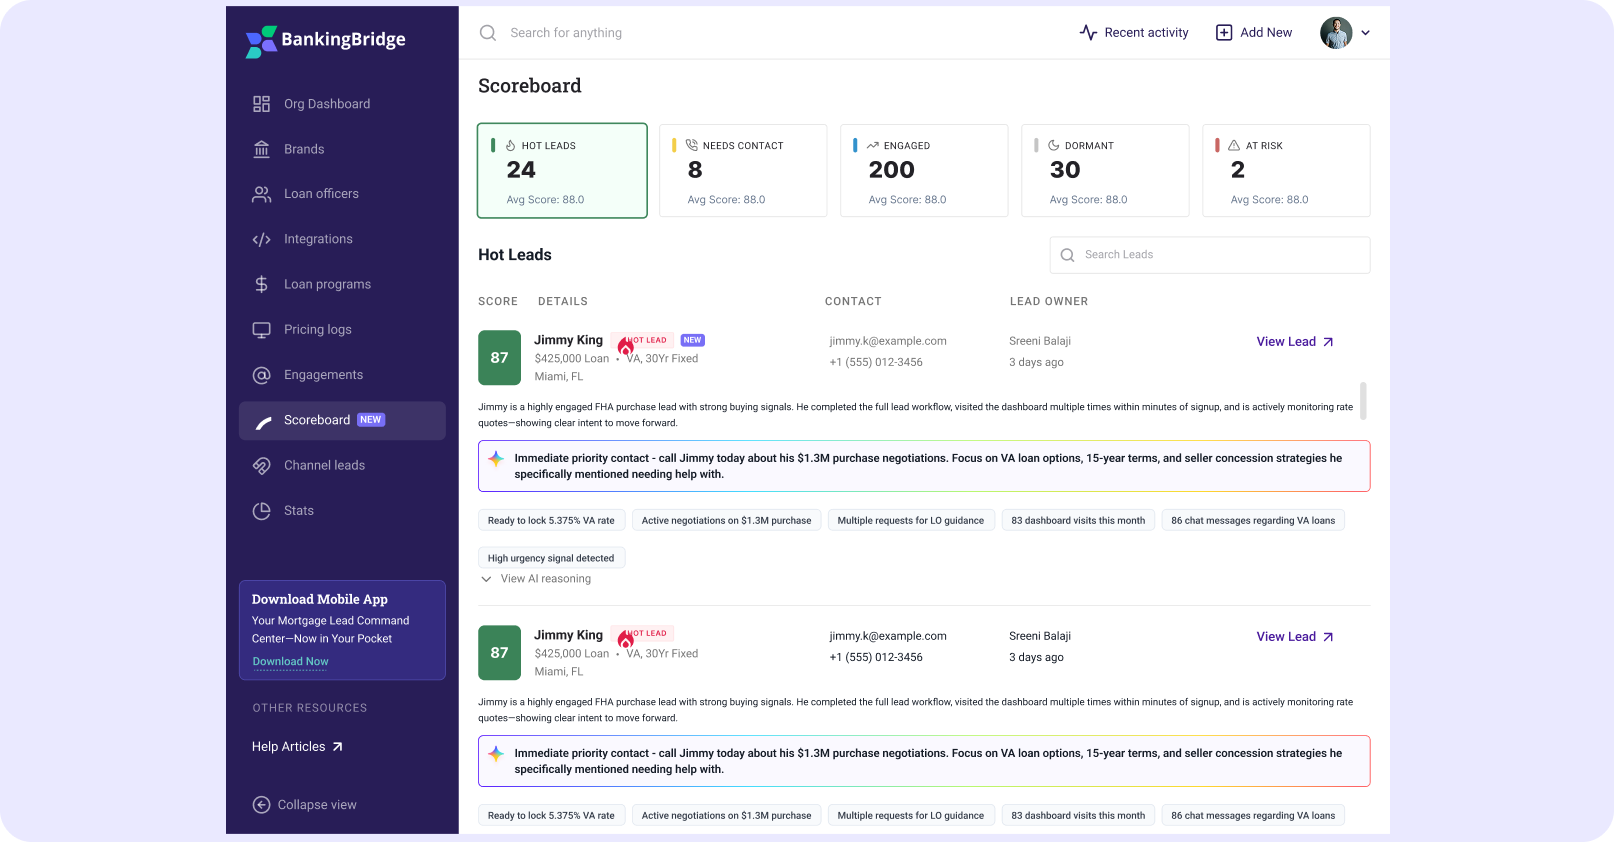
Task: Select the Dormant scoreboard card
Action: pyautogui.click(x=1105, y=170)
